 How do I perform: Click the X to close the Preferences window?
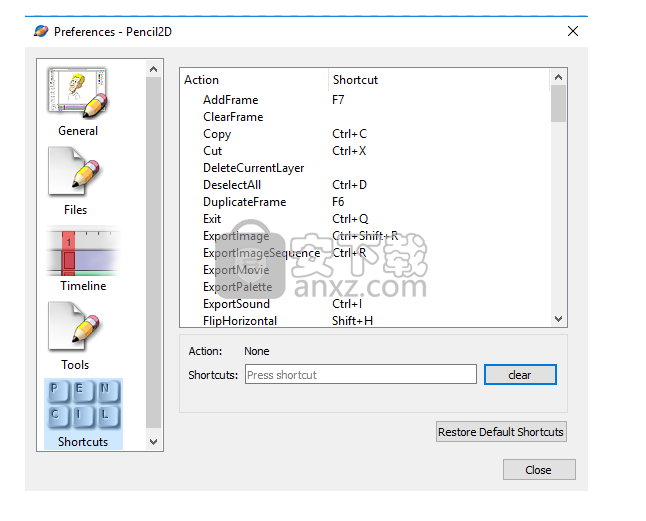(x=573, y=31)
